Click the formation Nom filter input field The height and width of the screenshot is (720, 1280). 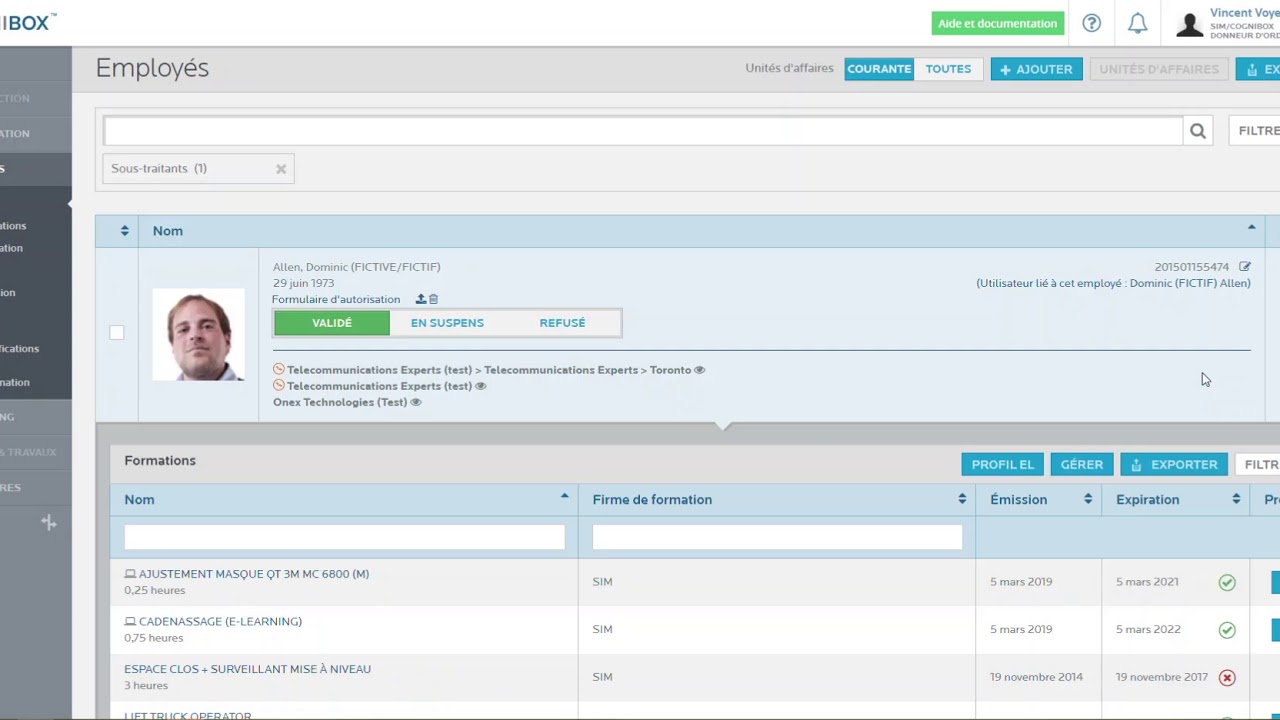[x=344, y=537]
